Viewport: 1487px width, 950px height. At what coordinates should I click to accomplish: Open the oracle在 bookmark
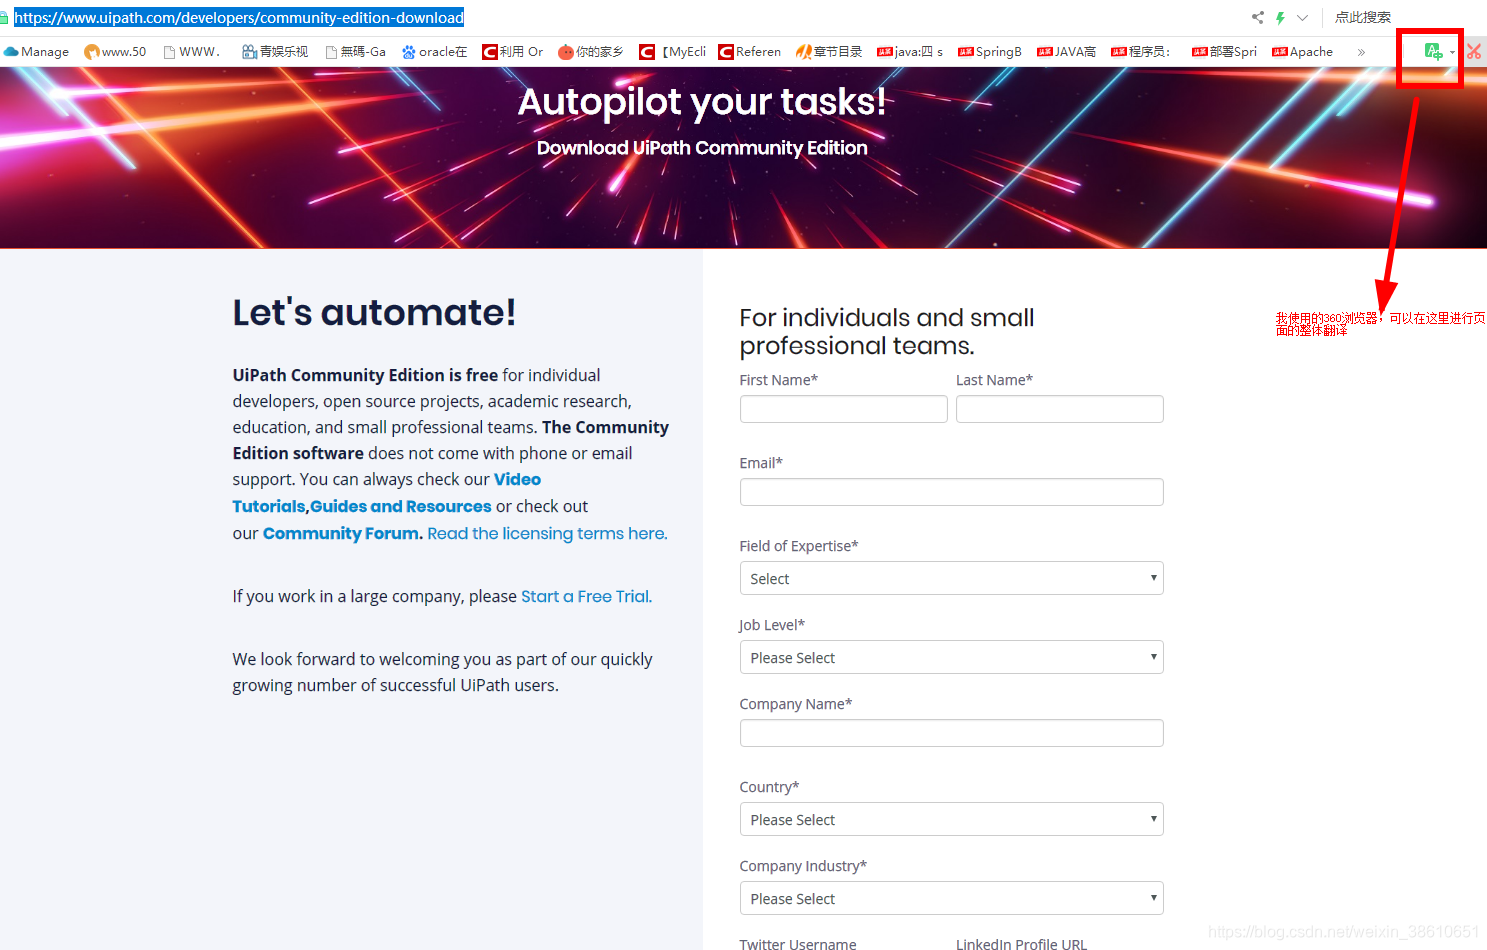click(x=435, y=51)
